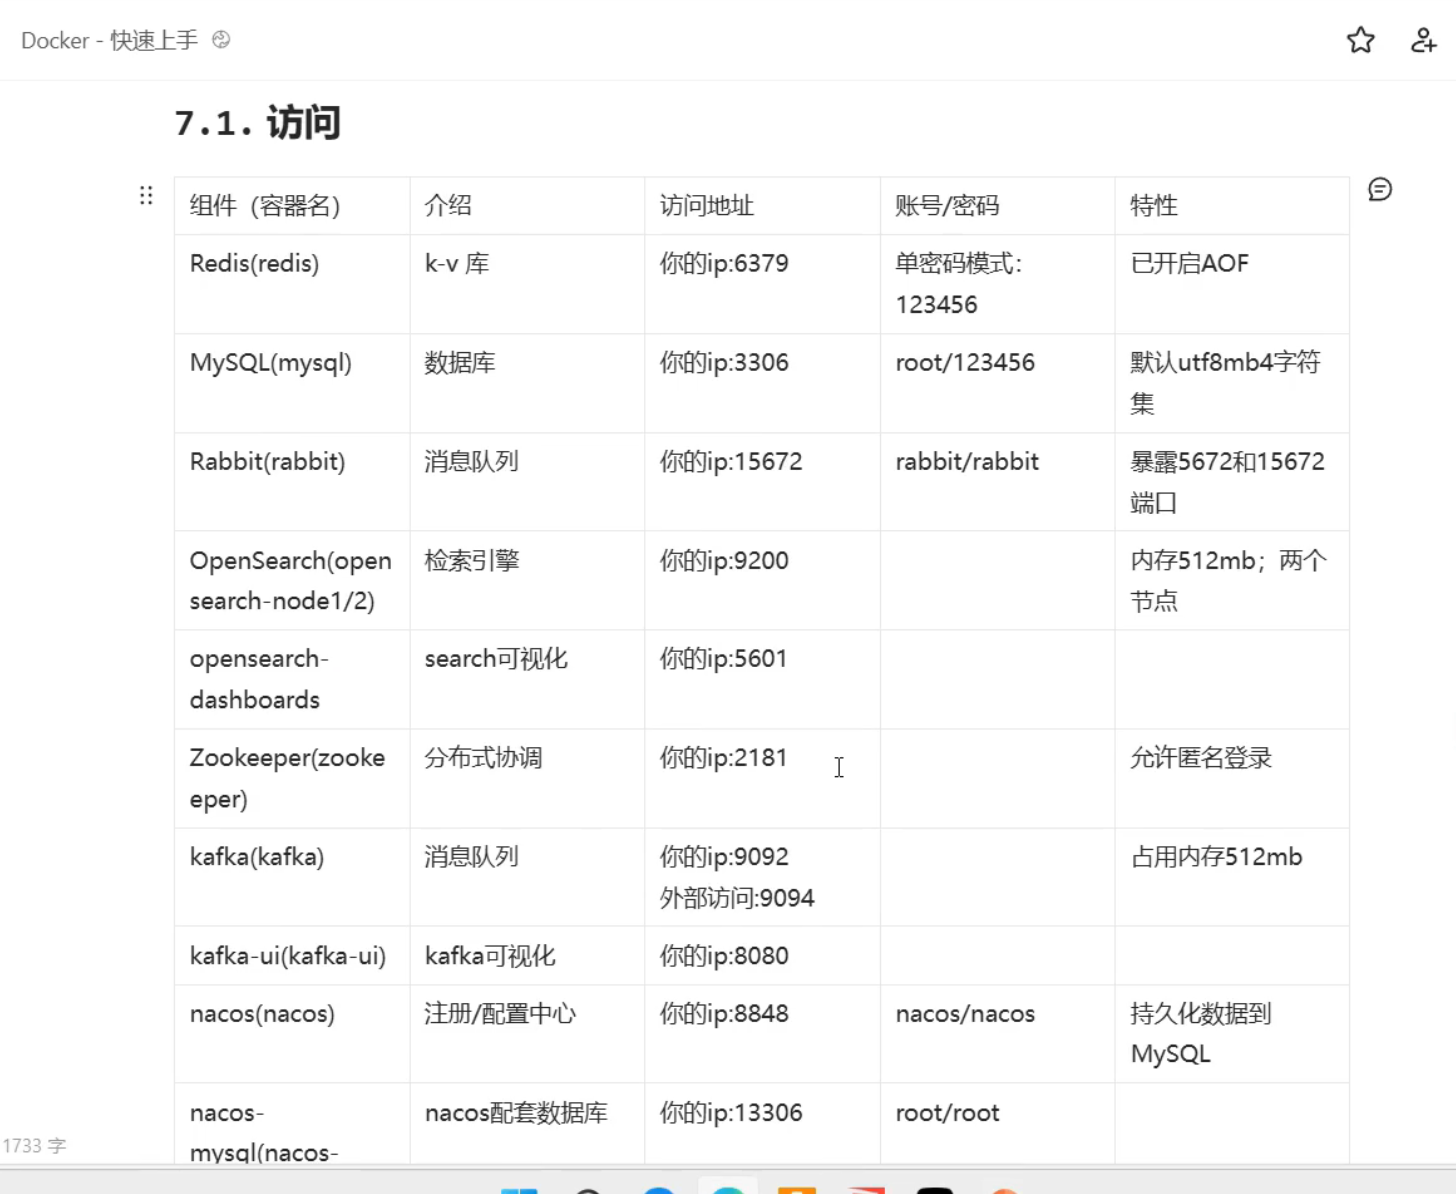This screenshot has height=1194, width=1456.
Task: Click the "检索引擎" cell
Action: pos(527,580)
